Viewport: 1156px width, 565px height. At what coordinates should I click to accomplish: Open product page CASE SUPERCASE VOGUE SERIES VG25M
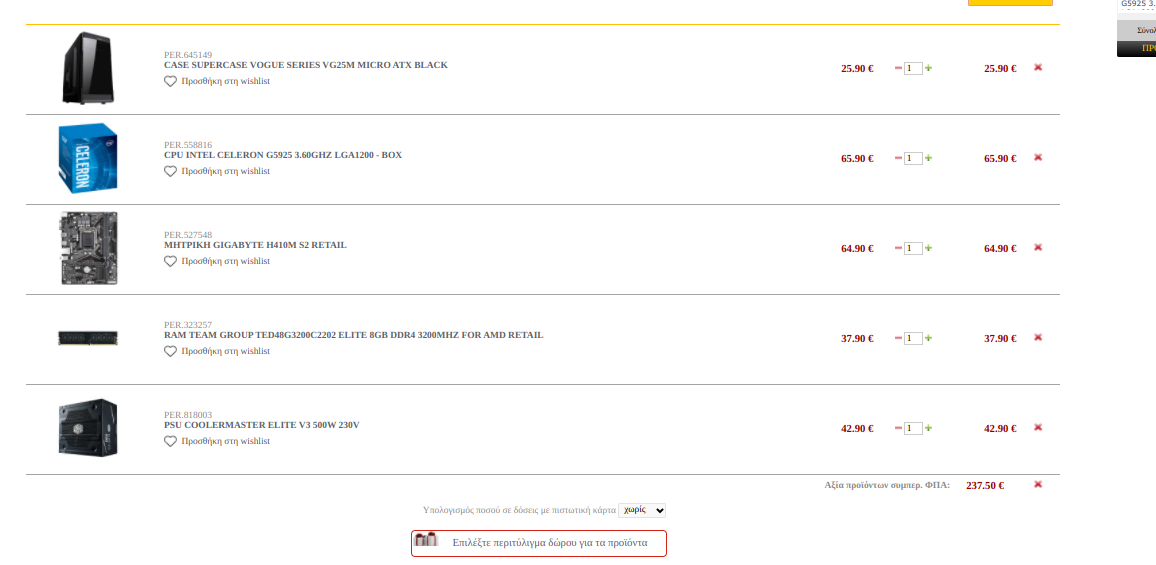coord(306,65)
